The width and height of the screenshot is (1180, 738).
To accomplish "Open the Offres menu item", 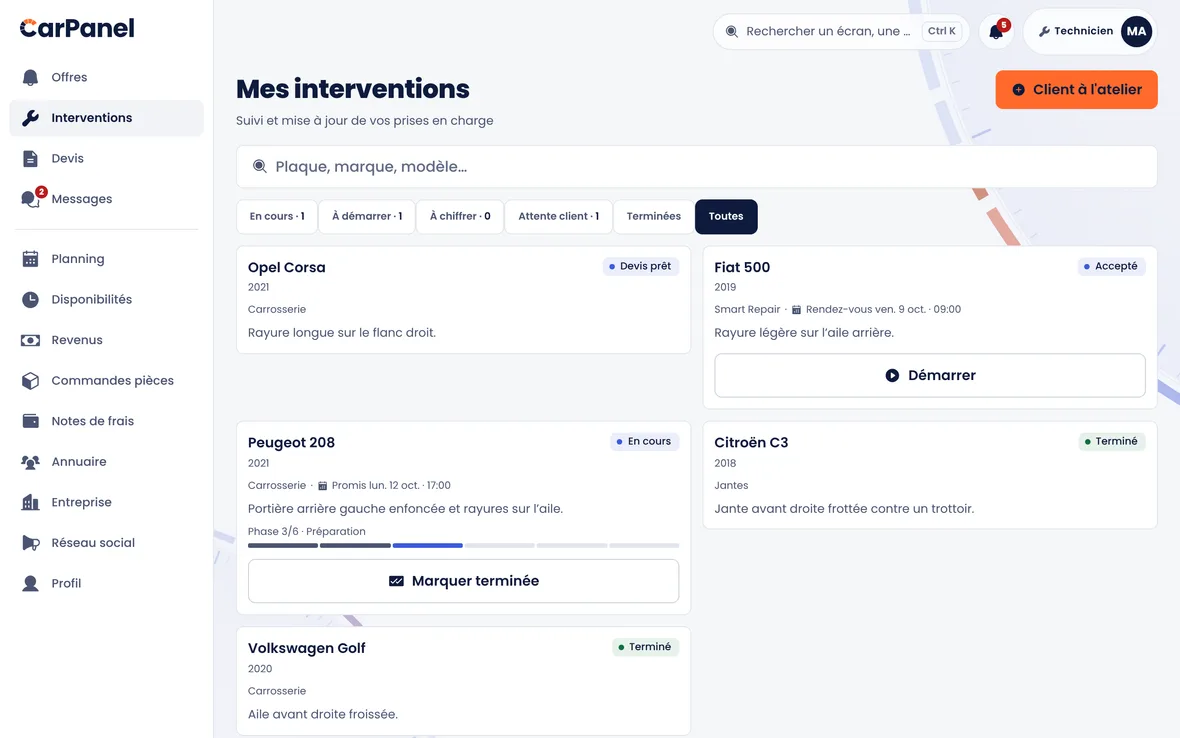I will pos(106,77).
